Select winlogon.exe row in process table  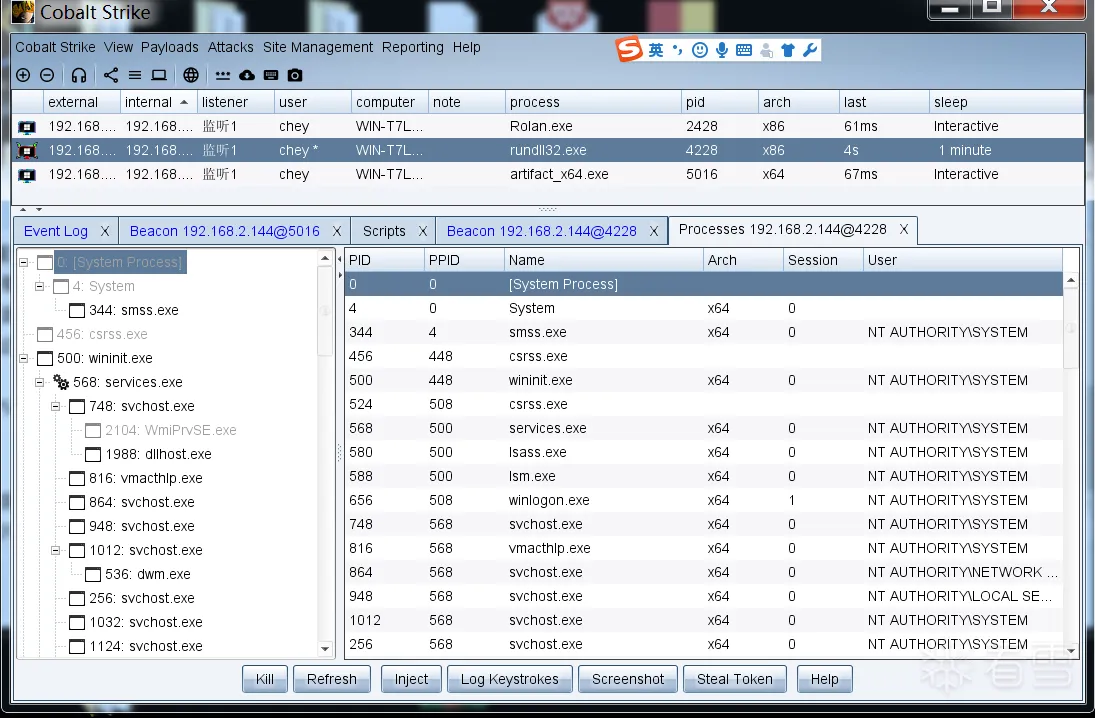(704, 501)
